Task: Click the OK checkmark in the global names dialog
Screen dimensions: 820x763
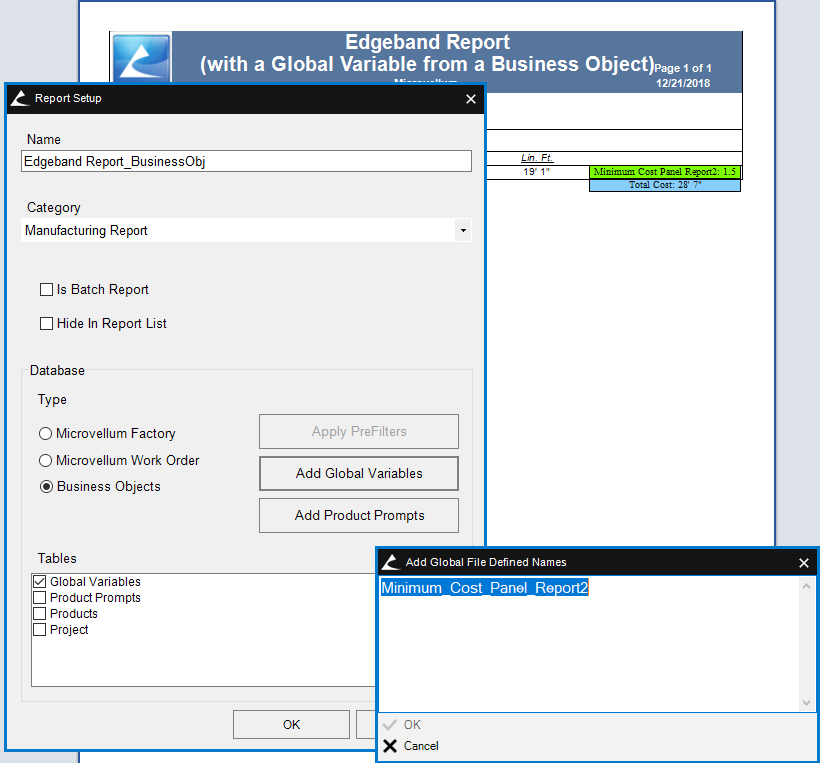Action: (x=390, y=725)
